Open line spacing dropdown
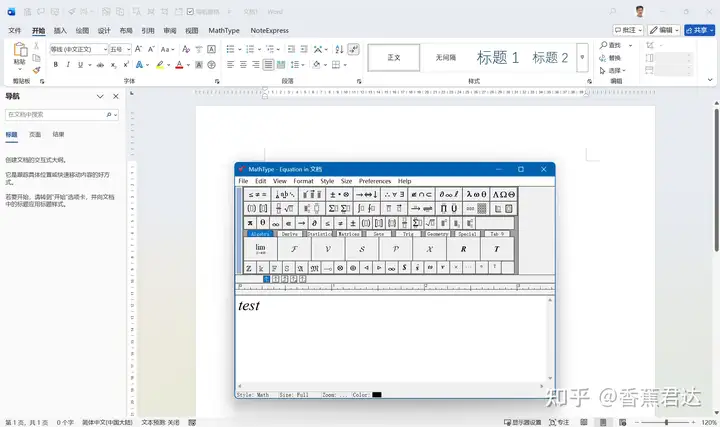720x427 pixels. pyautogui.click(x=298, y=65)
